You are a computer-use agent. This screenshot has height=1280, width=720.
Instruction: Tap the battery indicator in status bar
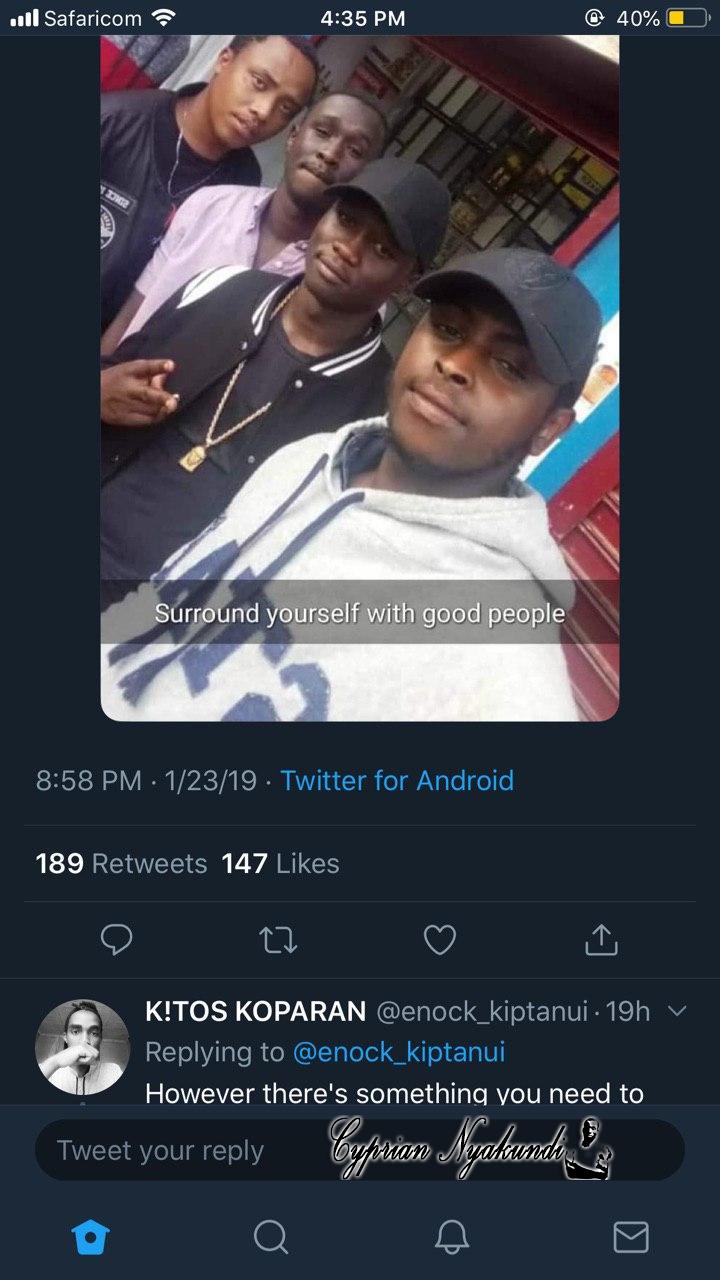pyautogui.click(x=688, y=18)
